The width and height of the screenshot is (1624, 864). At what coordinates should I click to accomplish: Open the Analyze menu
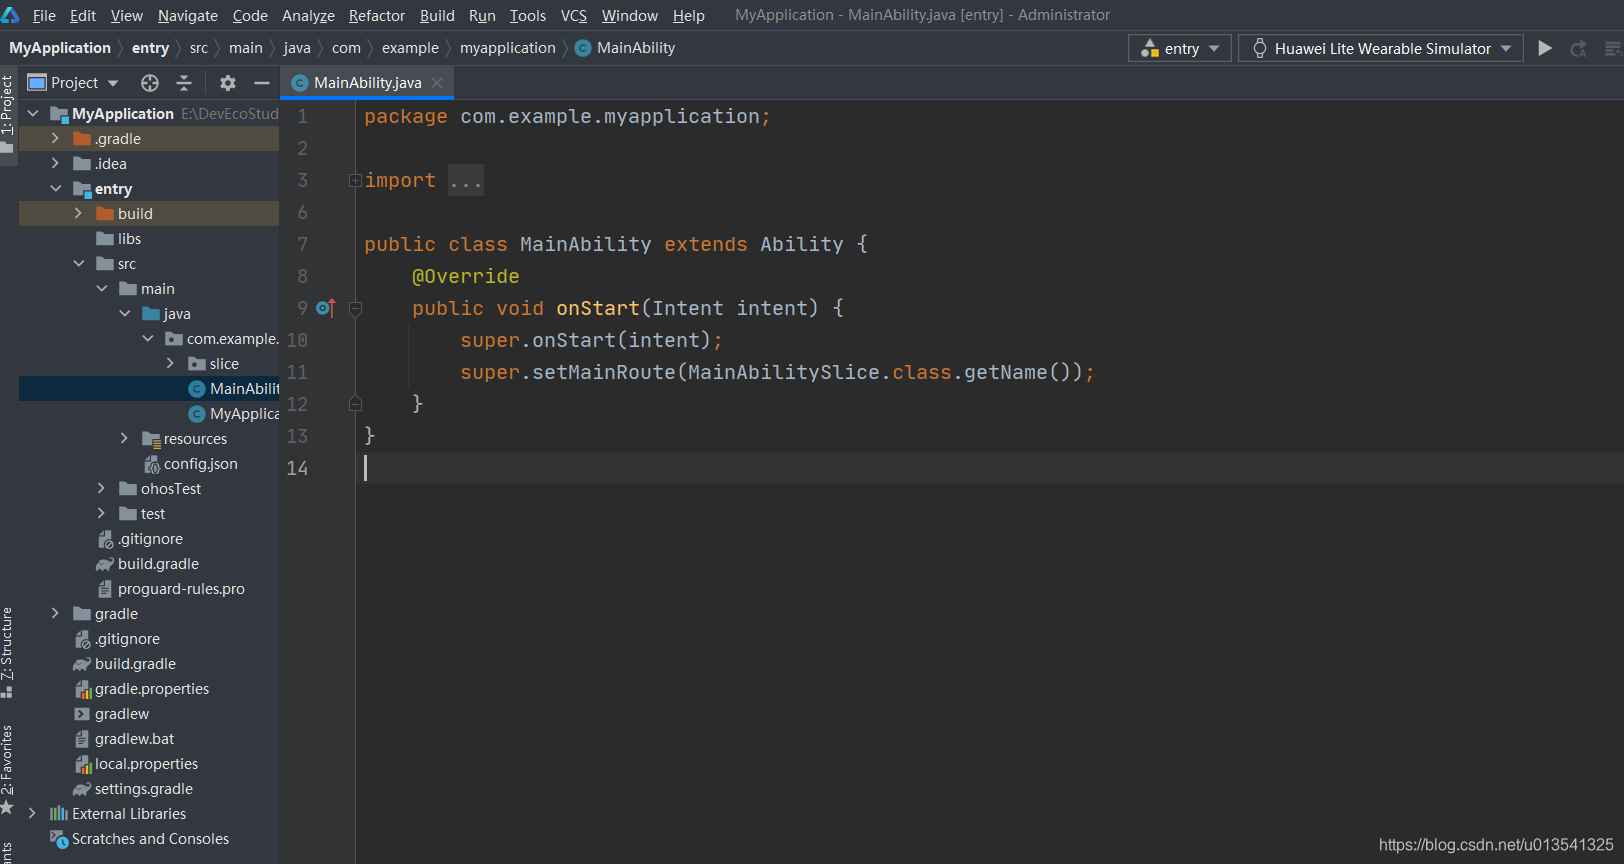pos(308,15)
